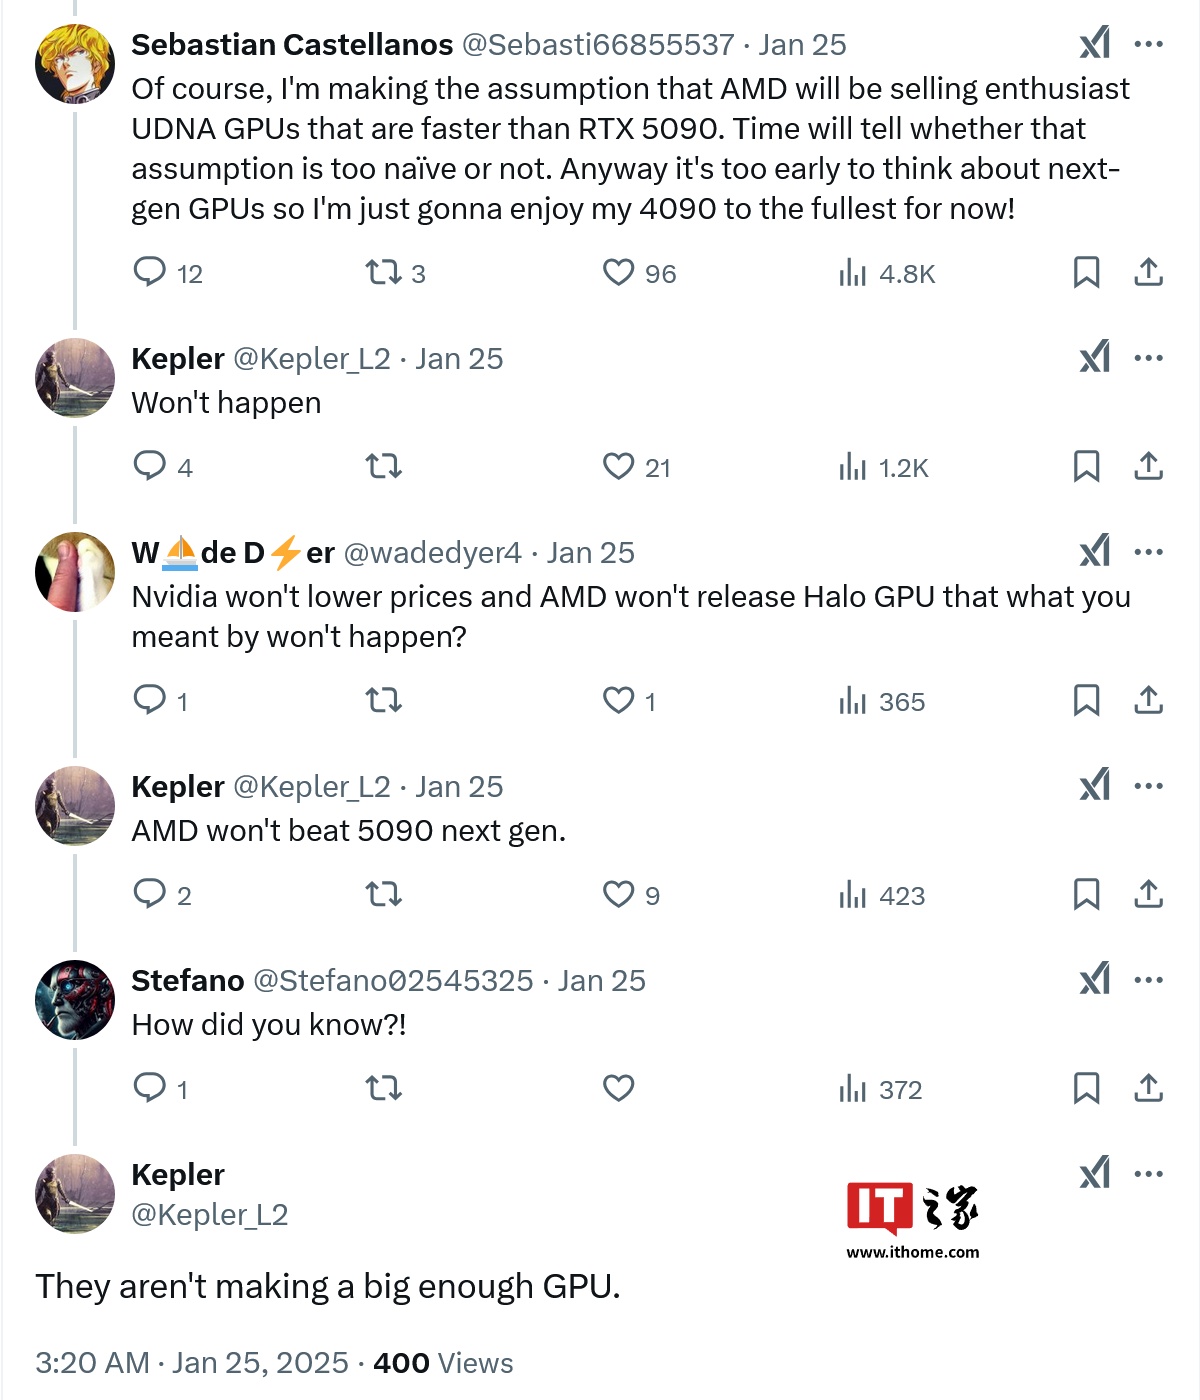1200x1400 pixels.
Task: Open three-dot menu on Stefano's reply
Action: pyautogui.click(x=1148, y=980)
